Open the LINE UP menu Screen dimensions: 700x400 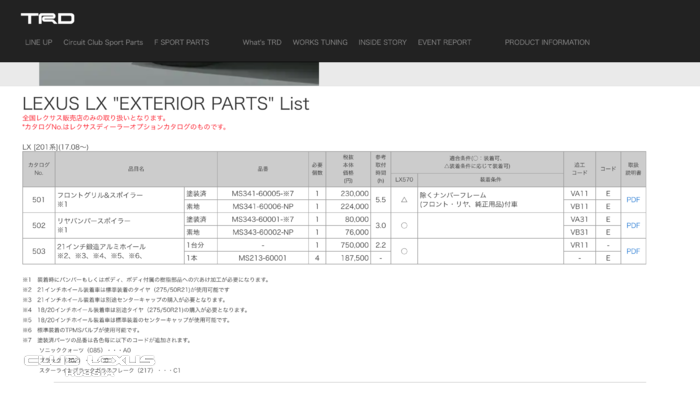[x=38, y=43]
